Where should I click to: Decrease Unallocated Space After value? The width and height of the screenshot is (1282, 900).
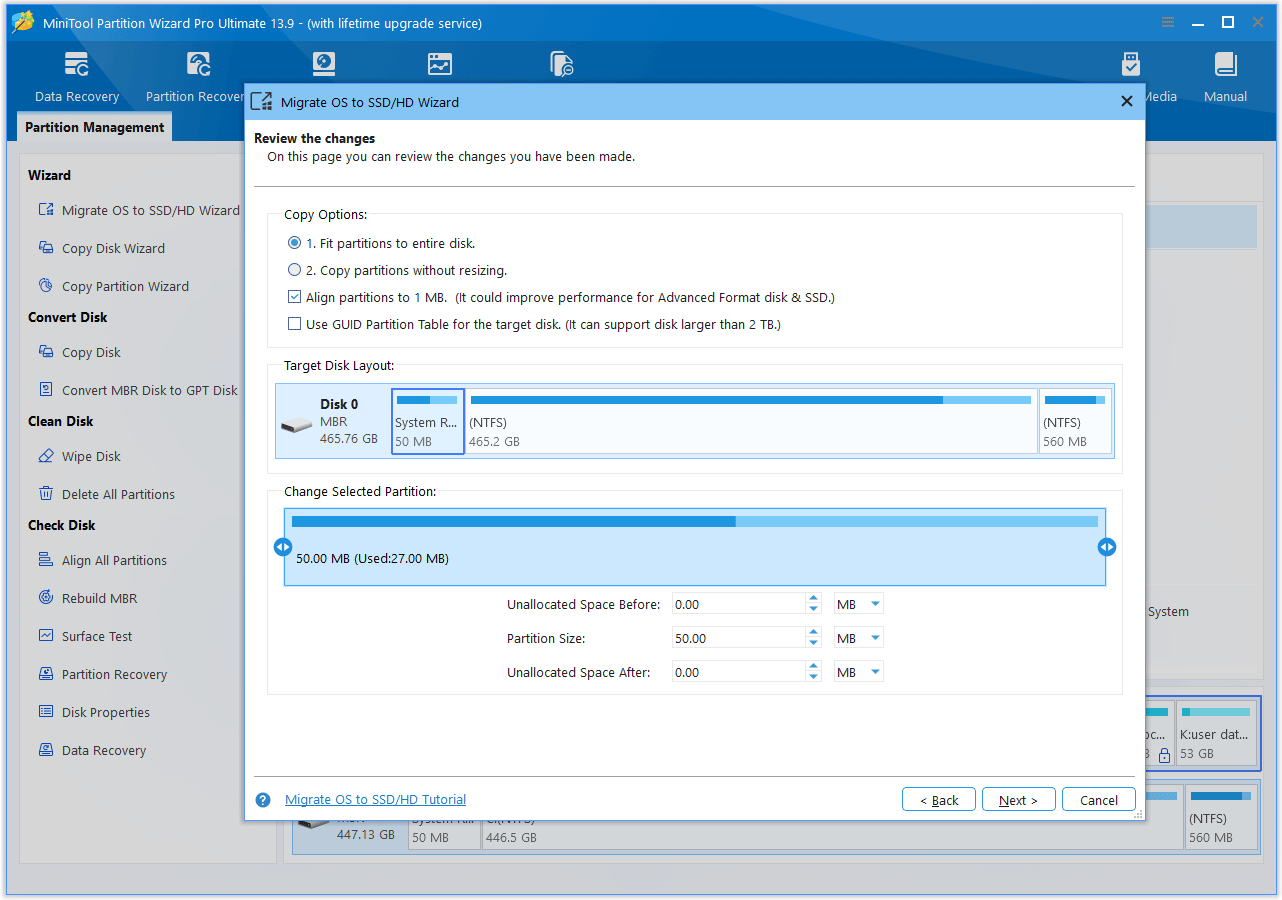click(x=814, y=677)
